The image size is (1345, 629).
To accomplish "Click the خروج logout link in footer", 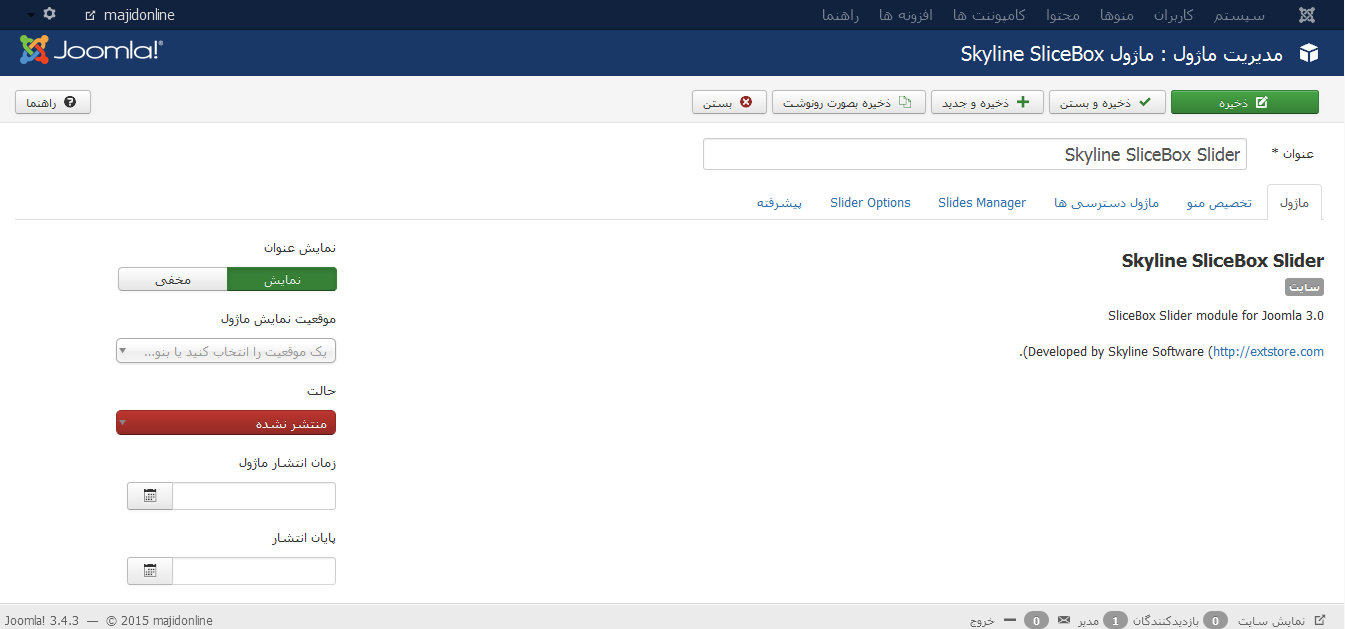I will [x=982, y=621].
